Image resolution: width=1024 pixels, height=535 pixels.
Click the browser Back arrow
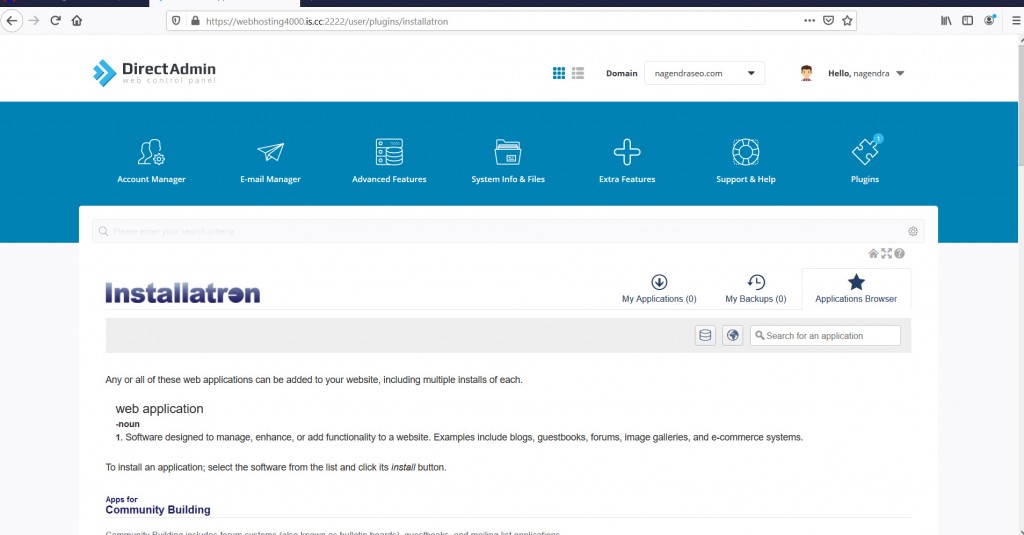point(12,21)
